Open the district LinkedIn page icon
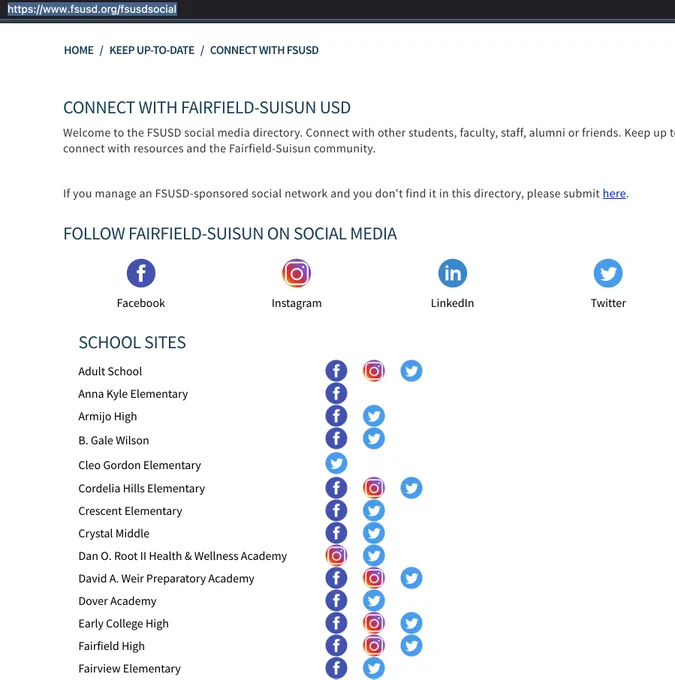675x680 pixels. pos(452,273)
